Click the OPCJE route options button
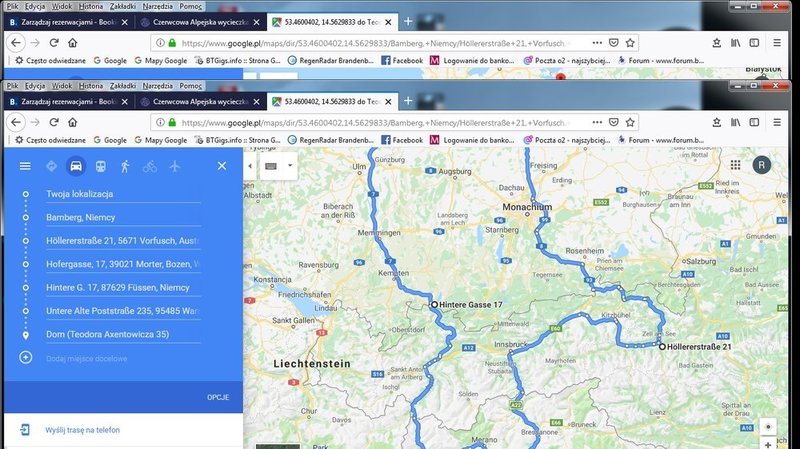800x449 pixels. pos(218,397)
